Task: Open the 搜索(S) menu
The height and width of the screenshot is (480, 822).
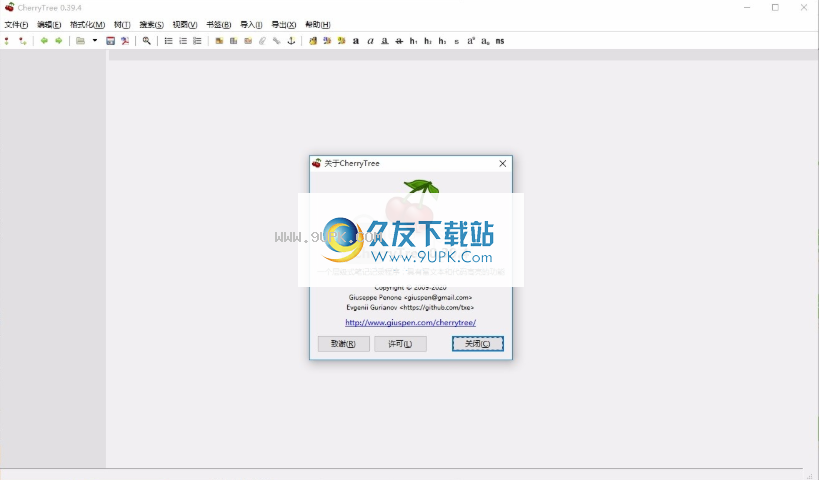Action: (152, 25)
